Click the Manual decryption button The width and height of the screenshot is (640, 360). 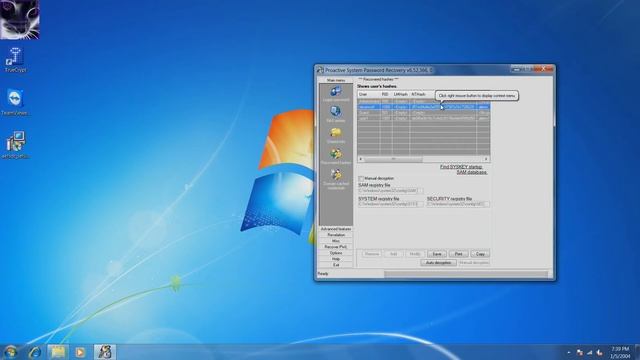[474, 263]
